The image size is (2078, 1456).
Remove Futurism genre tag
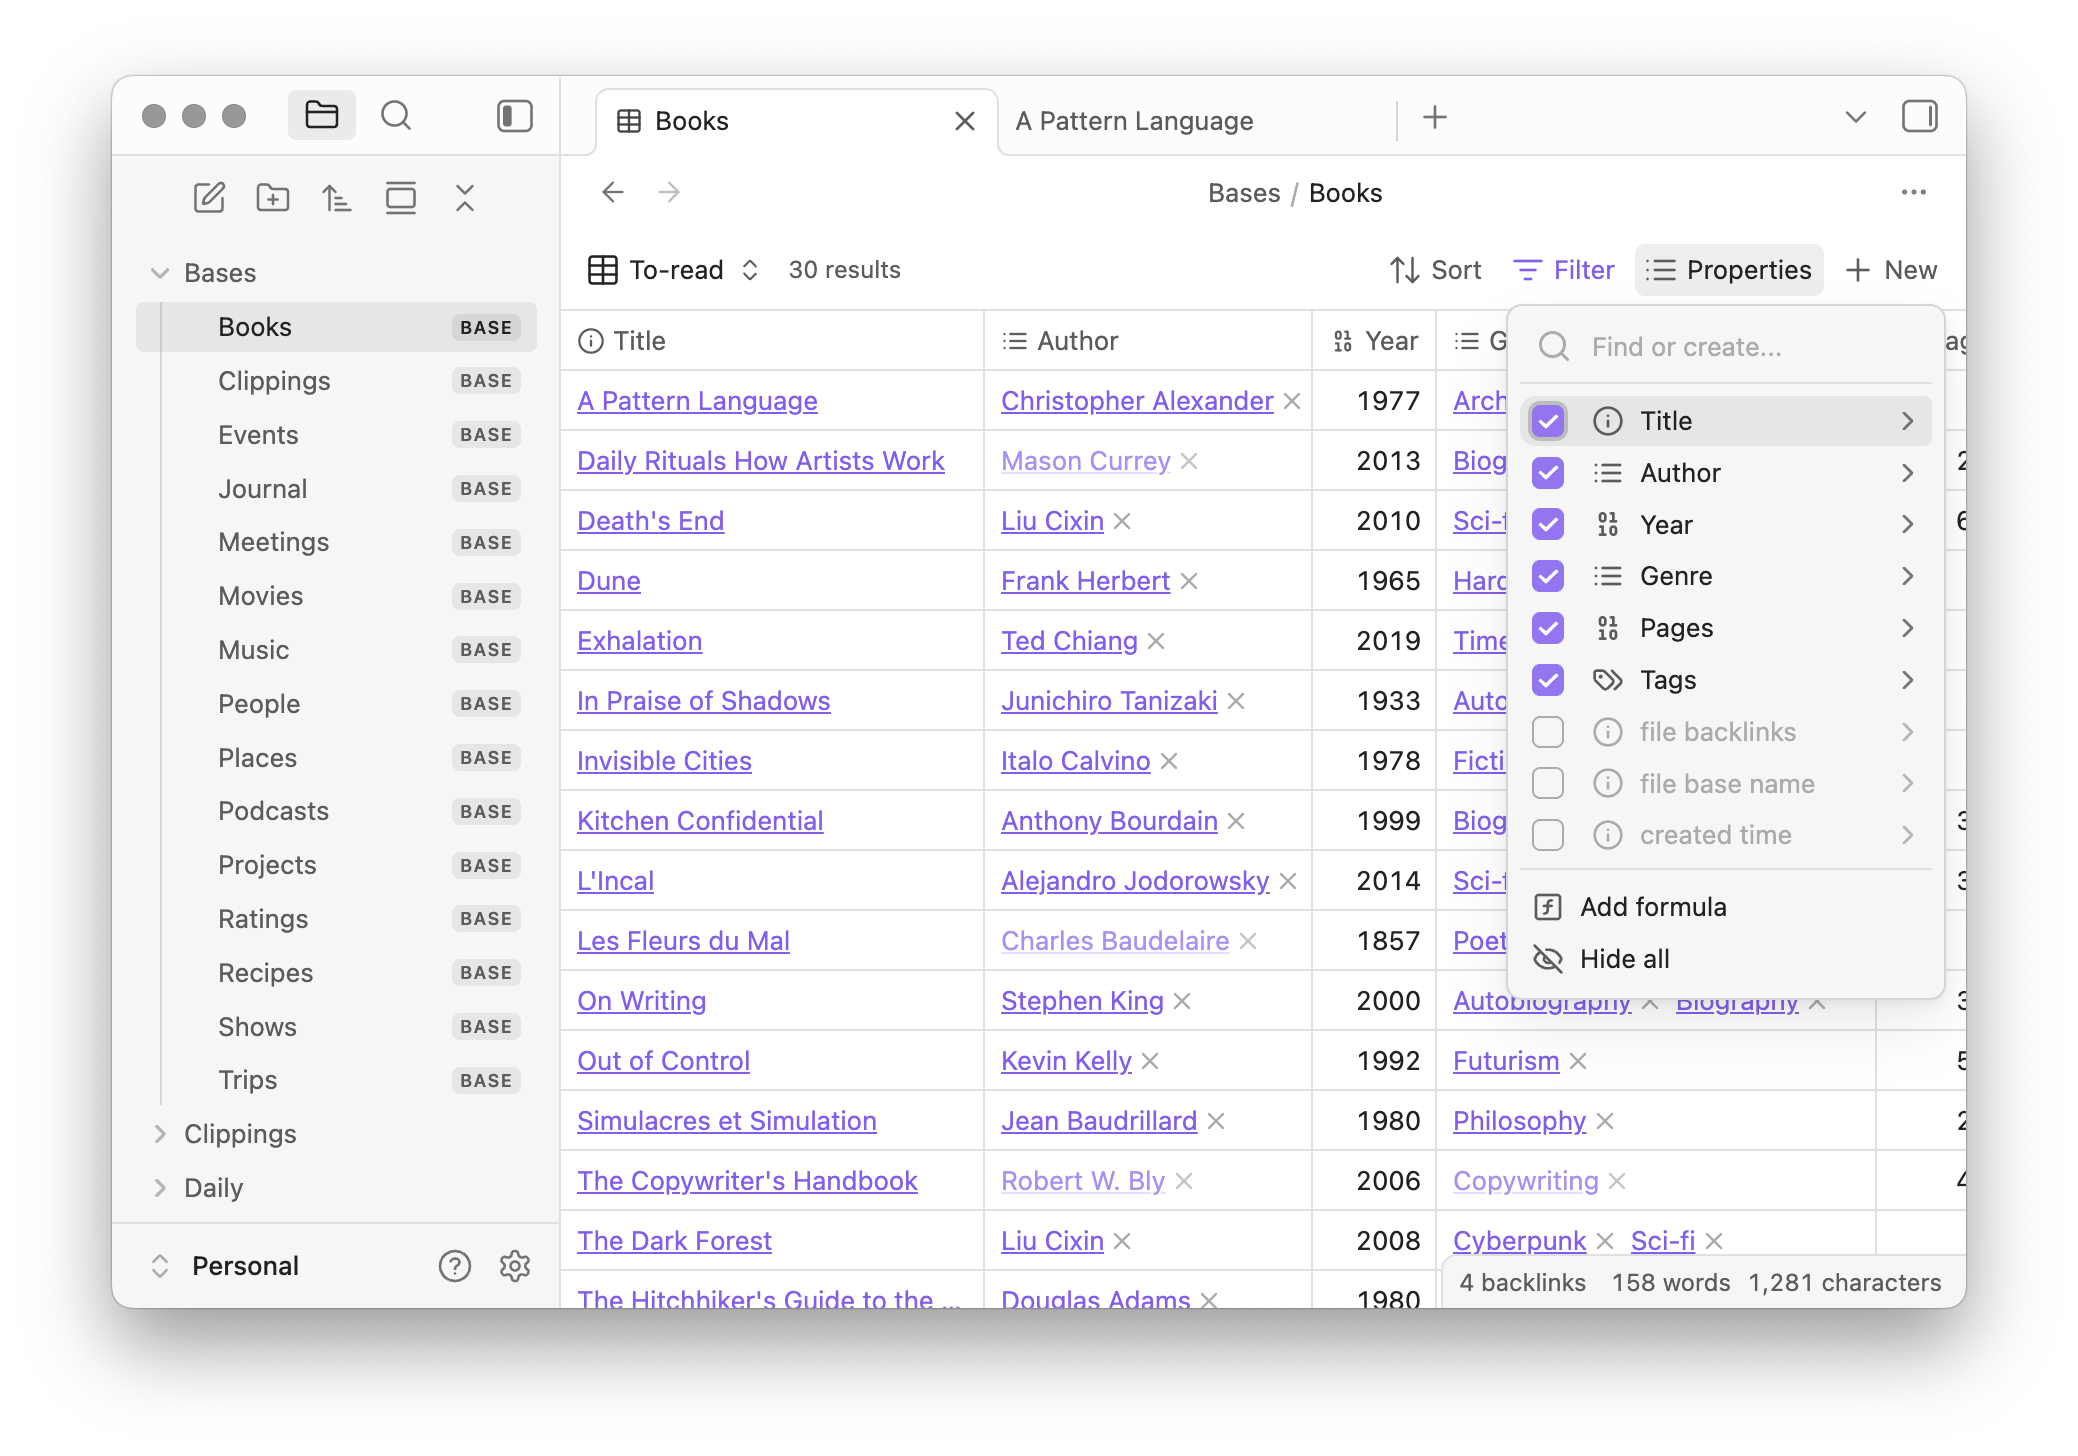click(1578, 1061)
